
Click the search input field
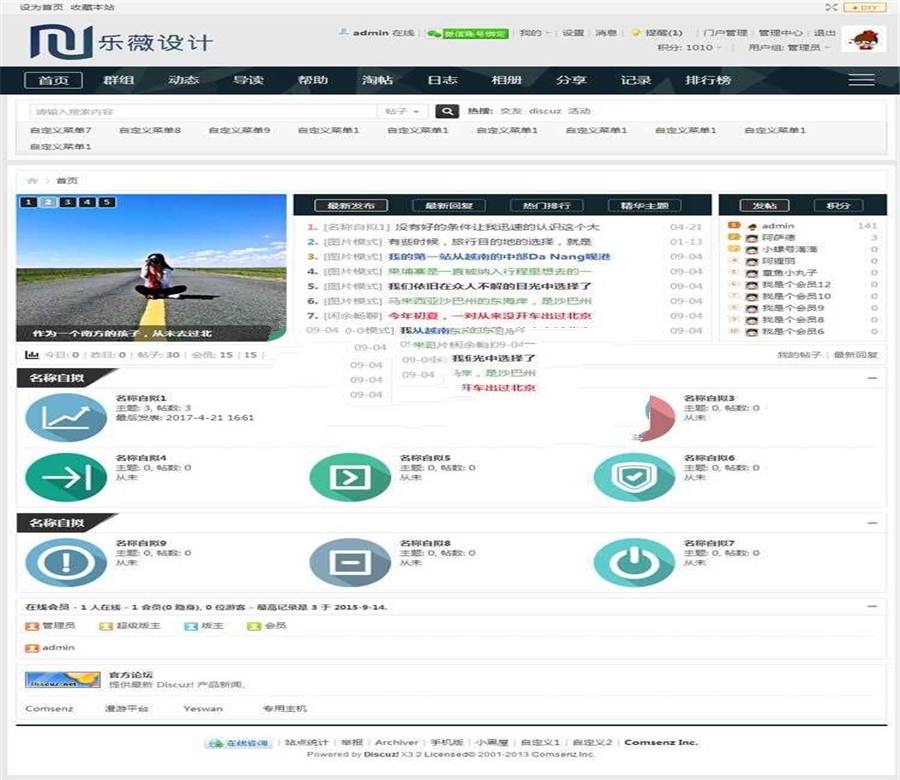click(204, 111)
